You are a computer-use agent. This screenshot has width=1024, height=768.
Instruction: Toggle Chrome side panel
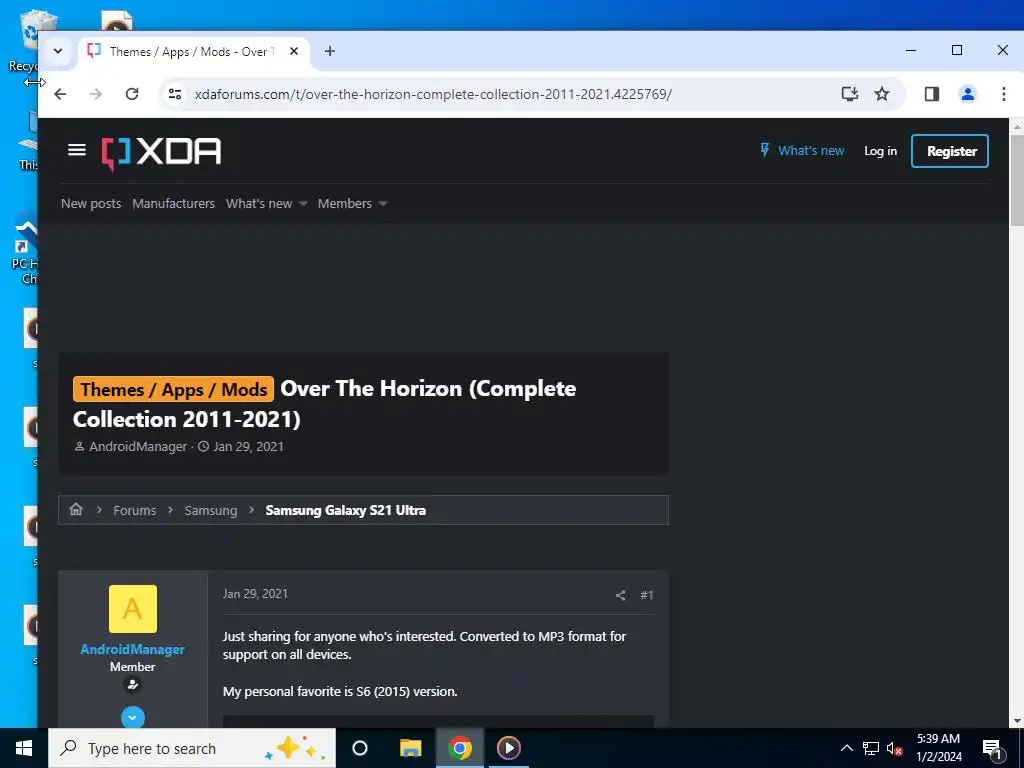932,94
